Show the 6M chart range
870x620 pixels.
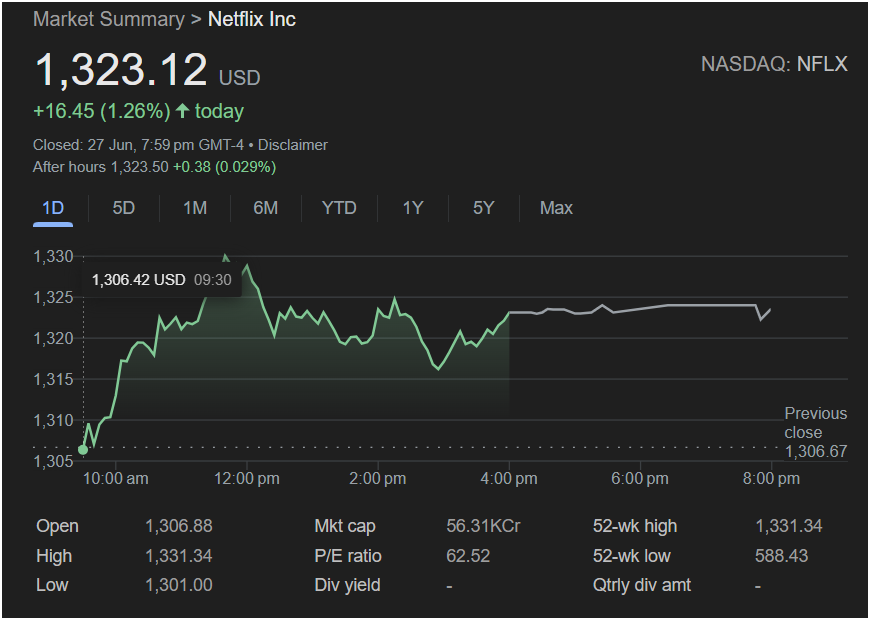(x=265, y=208)
